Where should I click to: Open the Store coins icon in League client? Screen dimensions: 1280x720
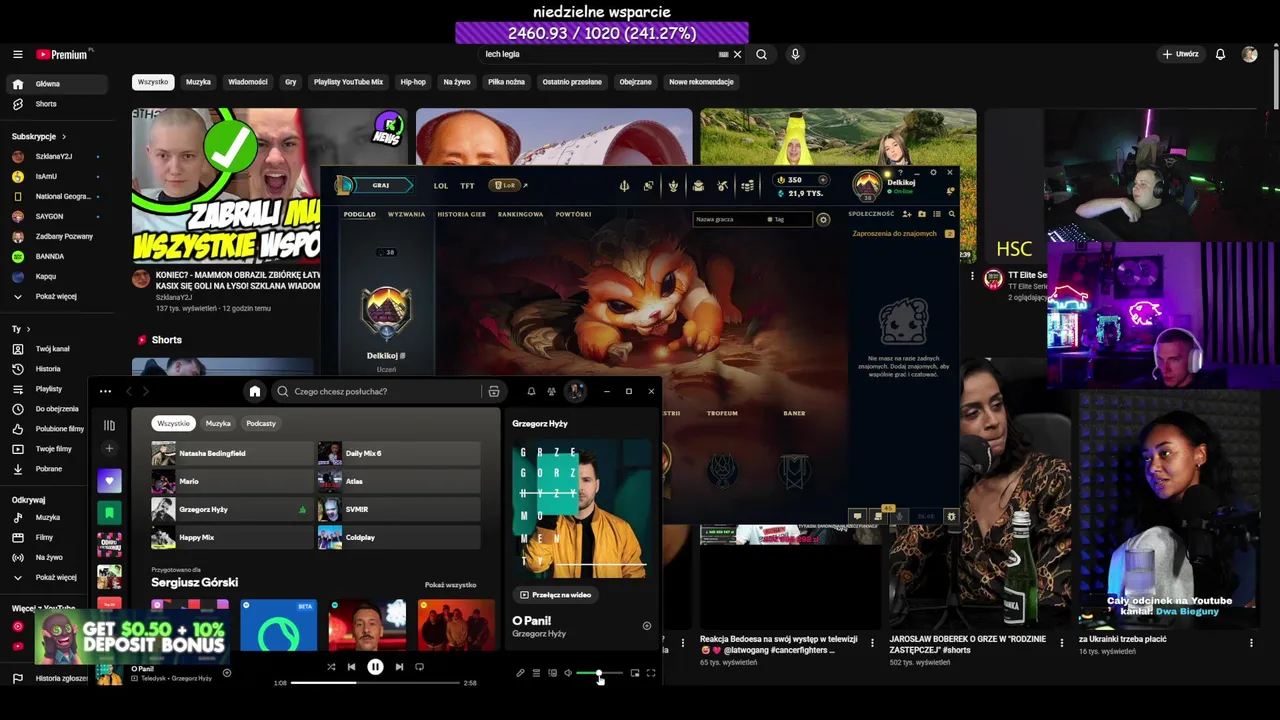click(747, 186)
